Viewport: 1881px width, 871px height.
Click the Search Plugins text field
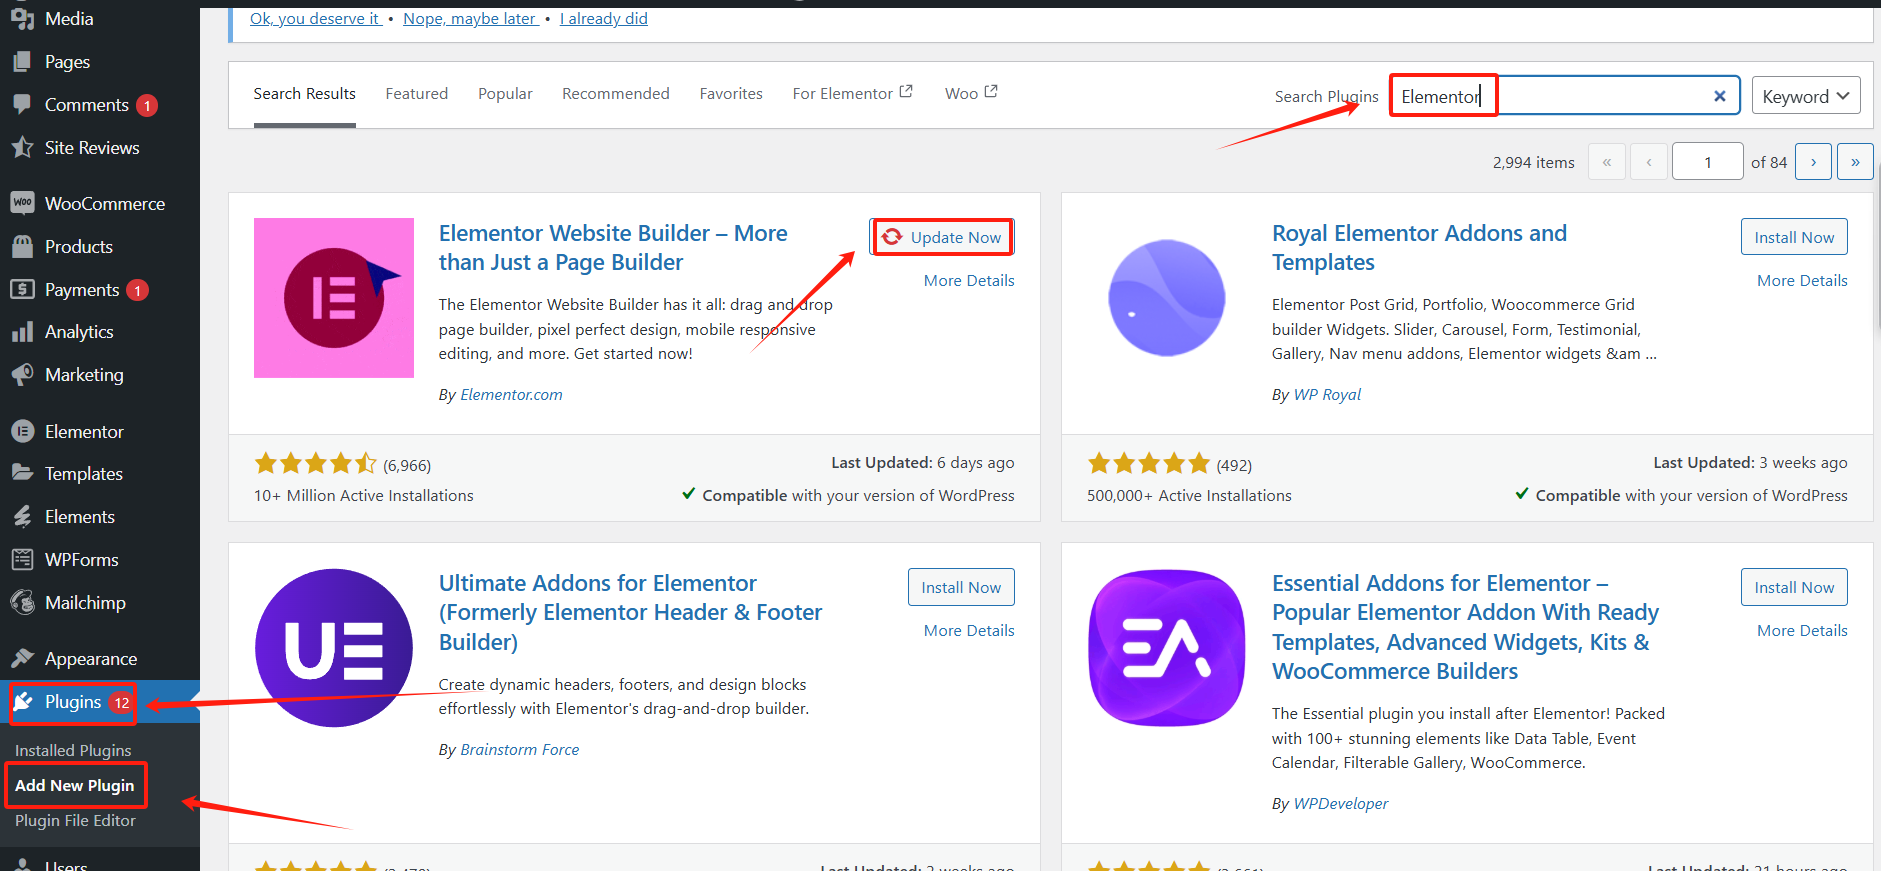(1565, 96)
